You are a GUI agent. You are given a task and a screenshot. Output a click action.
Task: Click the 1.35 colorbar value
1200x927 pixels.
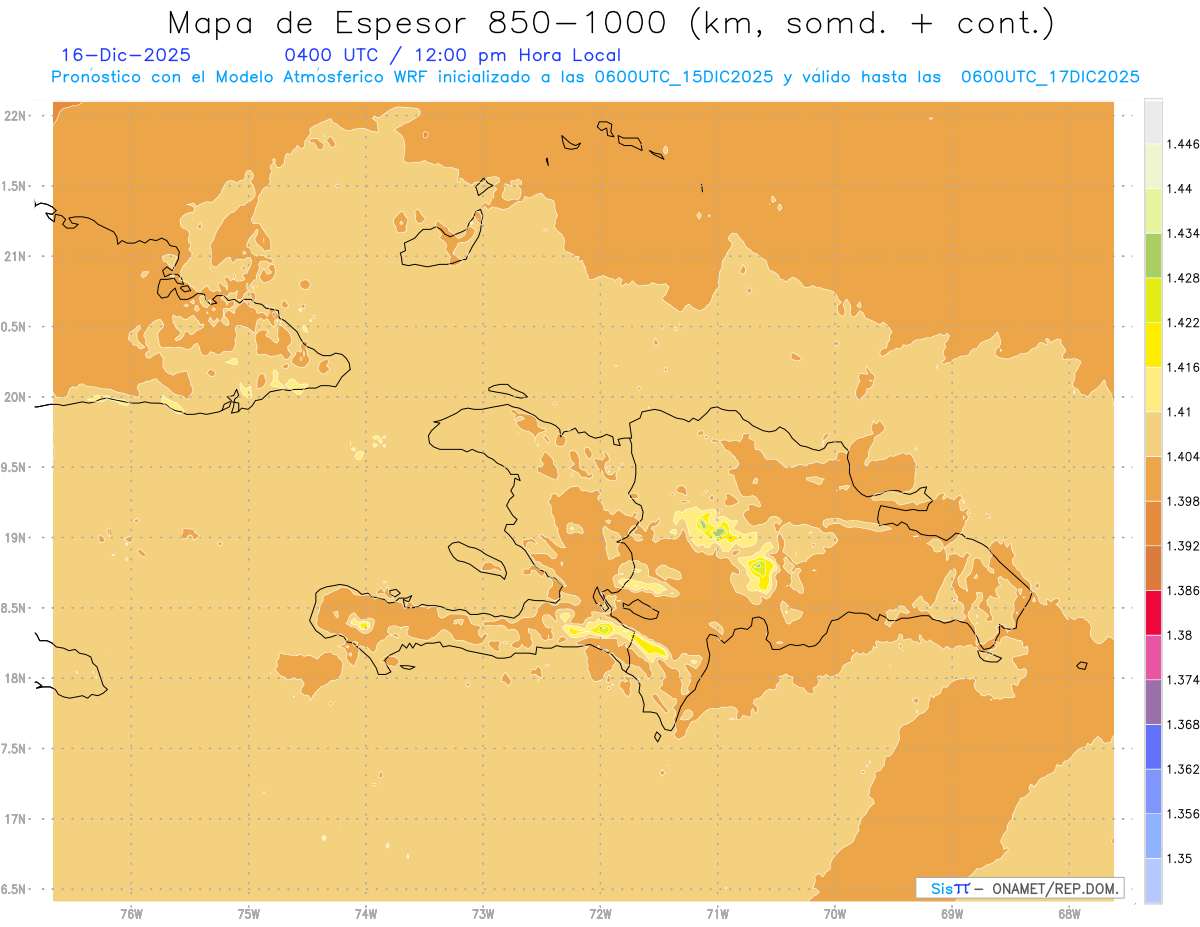click(1178, 858)
